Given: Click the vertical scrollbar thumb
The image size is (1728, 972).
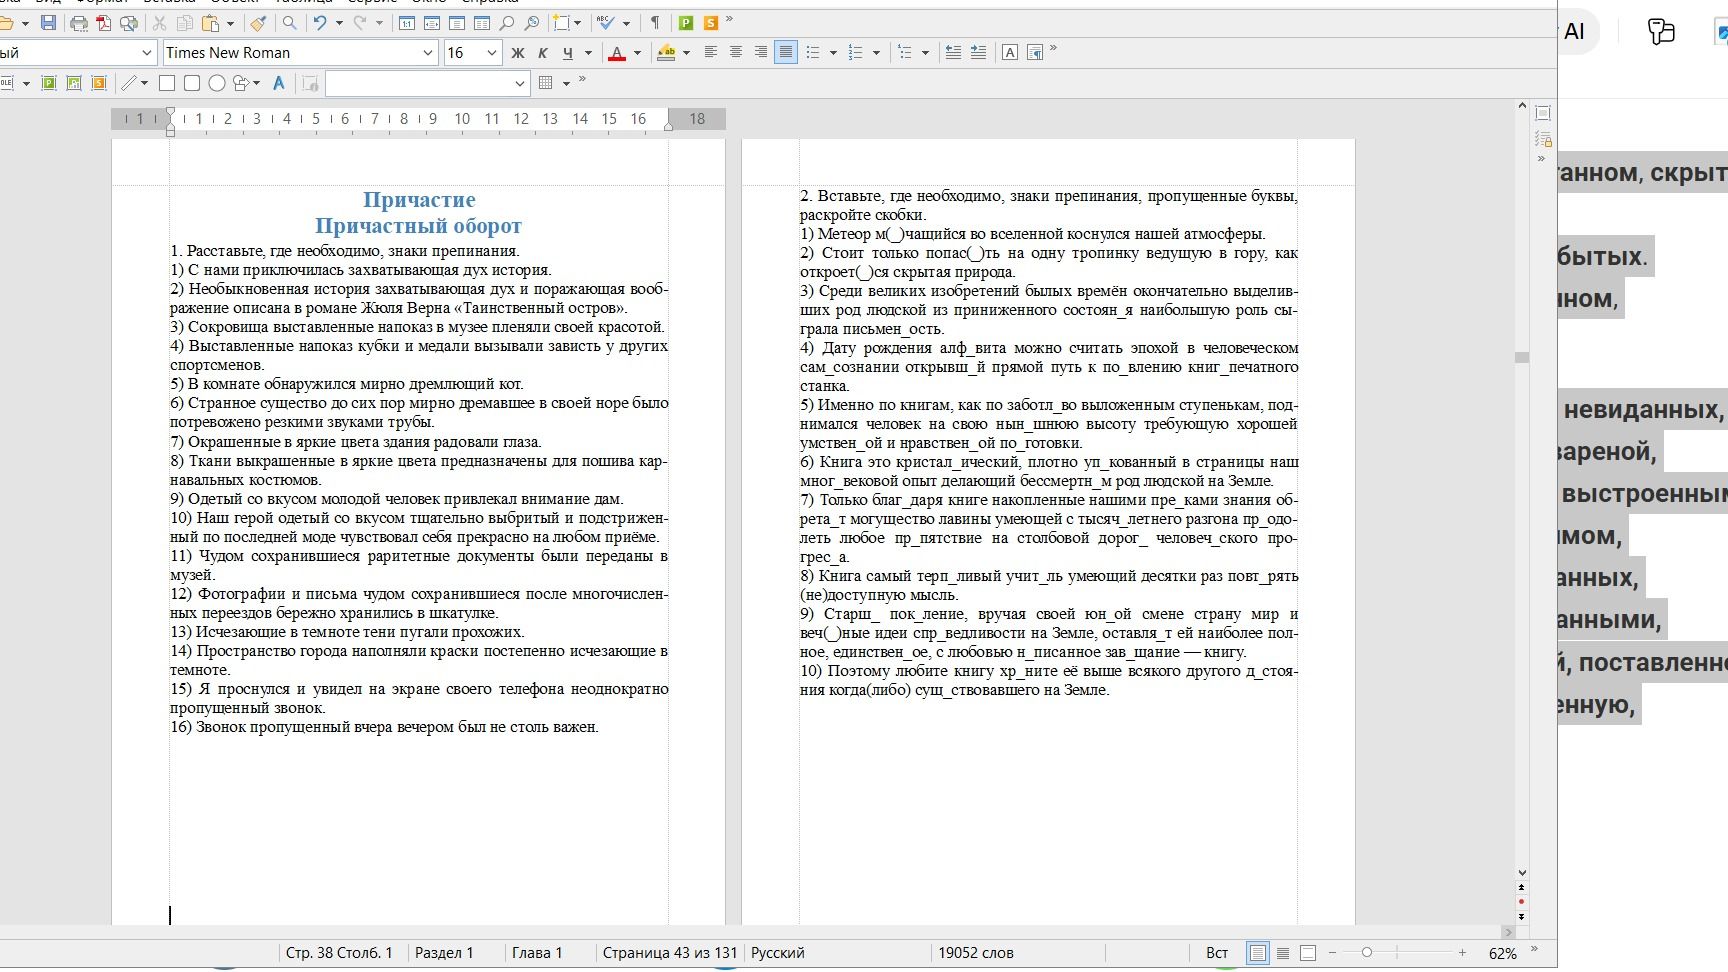Looking at the screenshot, I should tap(1522, 358).
